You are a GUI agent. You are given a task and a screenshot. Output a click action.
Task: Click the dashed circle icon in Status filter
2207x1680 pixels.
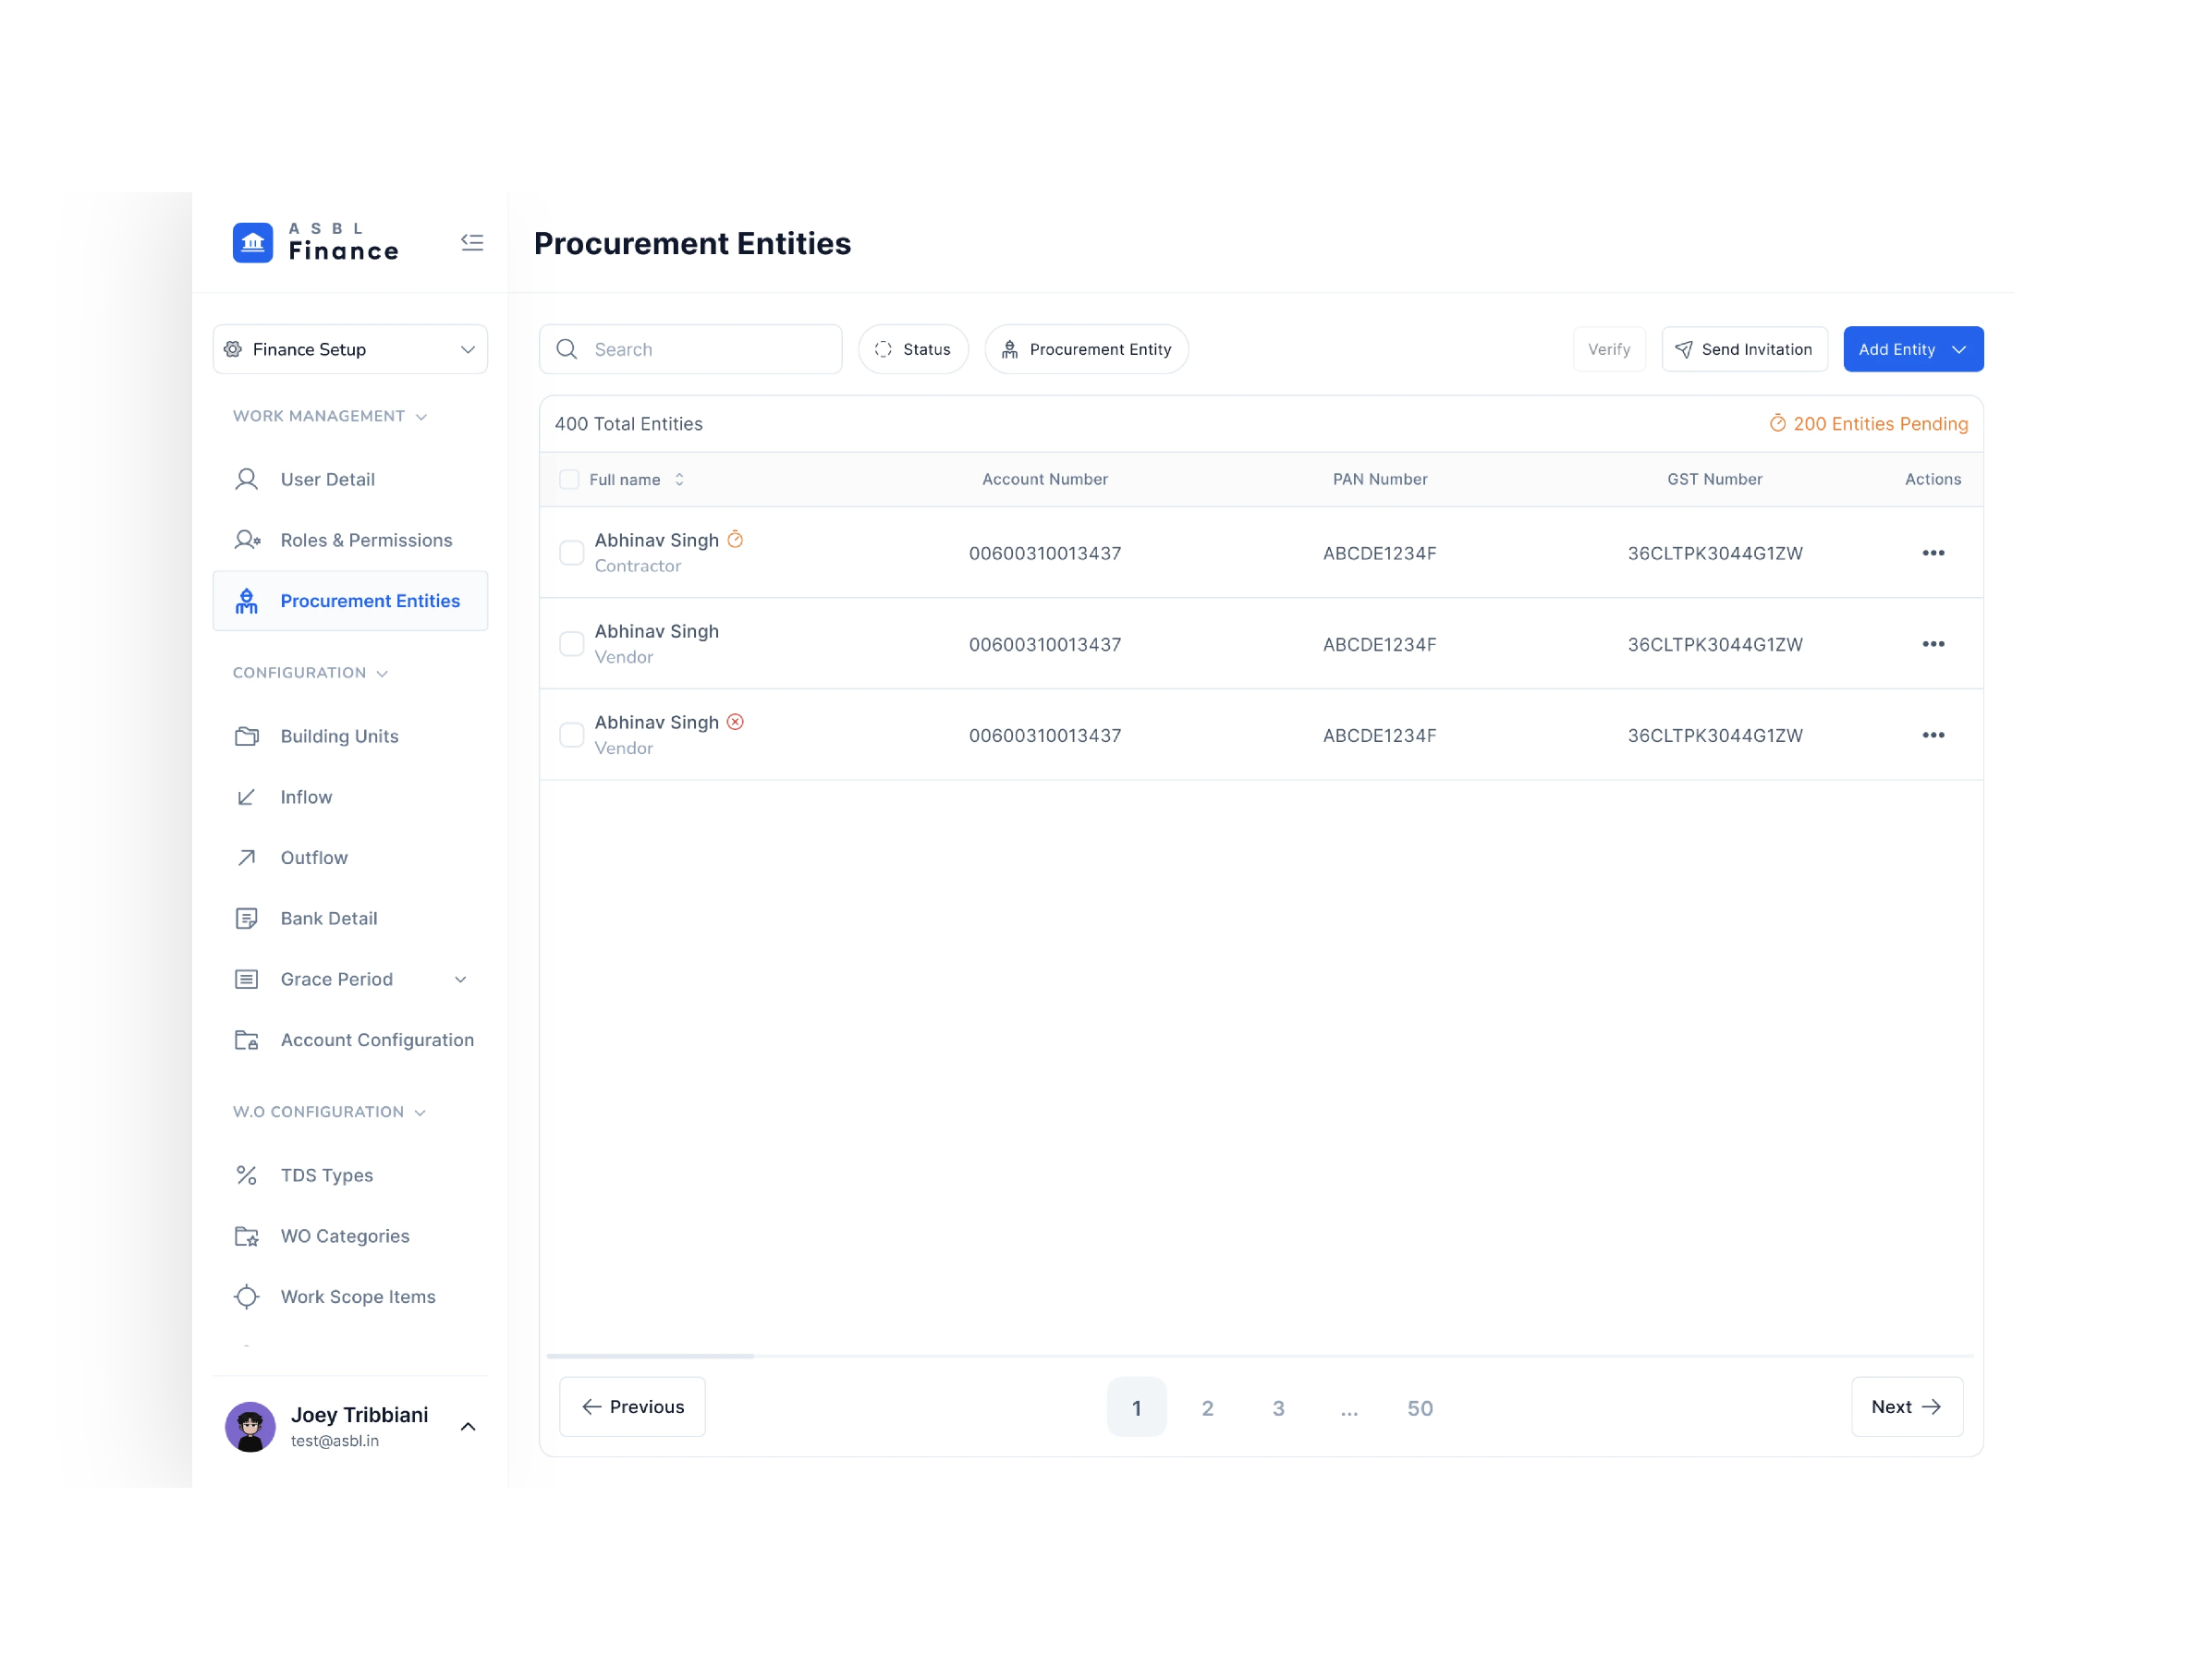pos(883,349)
